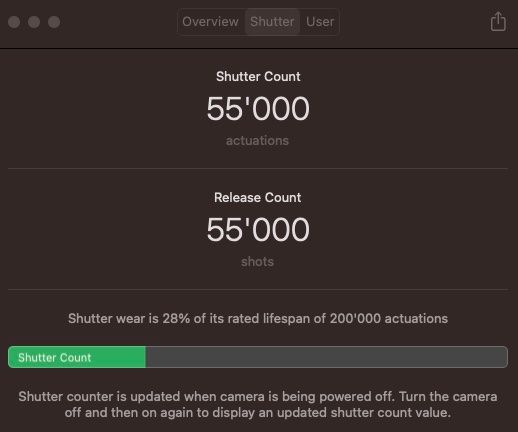Click the green Shutter Count progress bar
Screen dimensions: 518x432
pos(77,357)
